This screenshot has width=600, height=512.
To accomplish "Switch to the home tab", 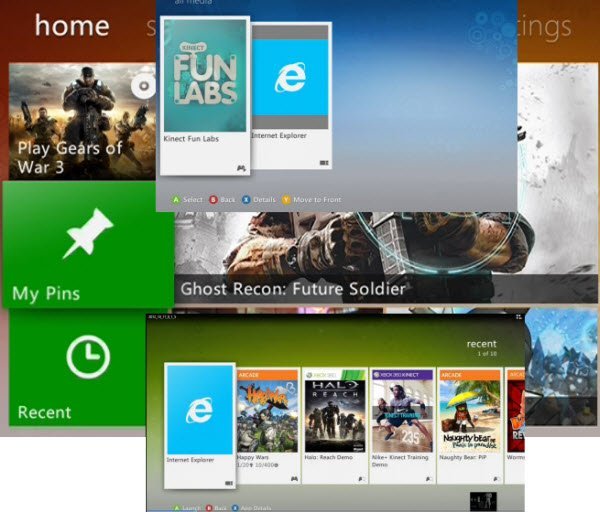I will click(x=72, y=25).
